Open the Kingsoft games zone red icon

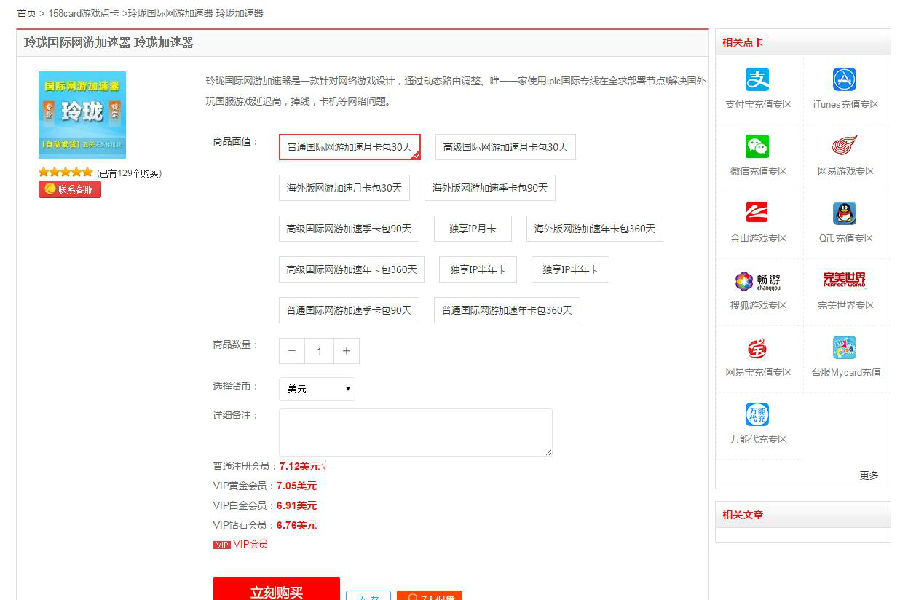(x=757, y=212)
